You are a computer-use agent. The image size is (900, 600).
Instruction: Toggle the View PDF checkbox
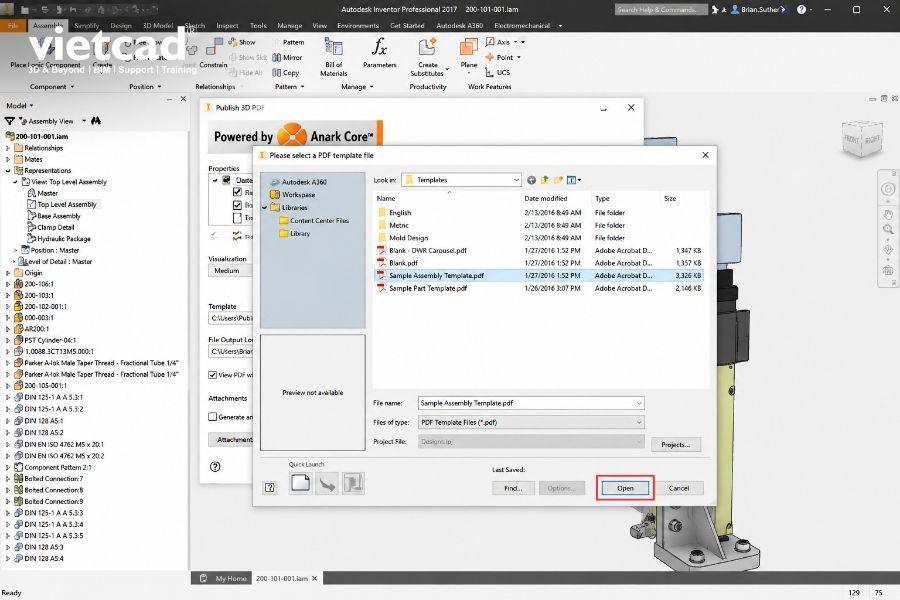[x=212, y=375]
